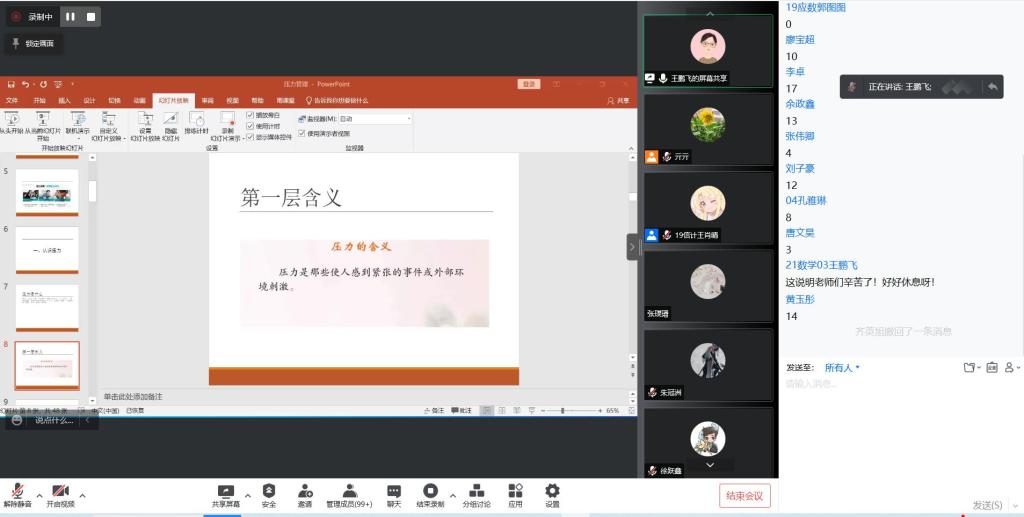Image resolution: width=1024 pixels, height=517 pixels.
Task: Expand the arrow next to 开启视频
Action: [x=82, y=495]
